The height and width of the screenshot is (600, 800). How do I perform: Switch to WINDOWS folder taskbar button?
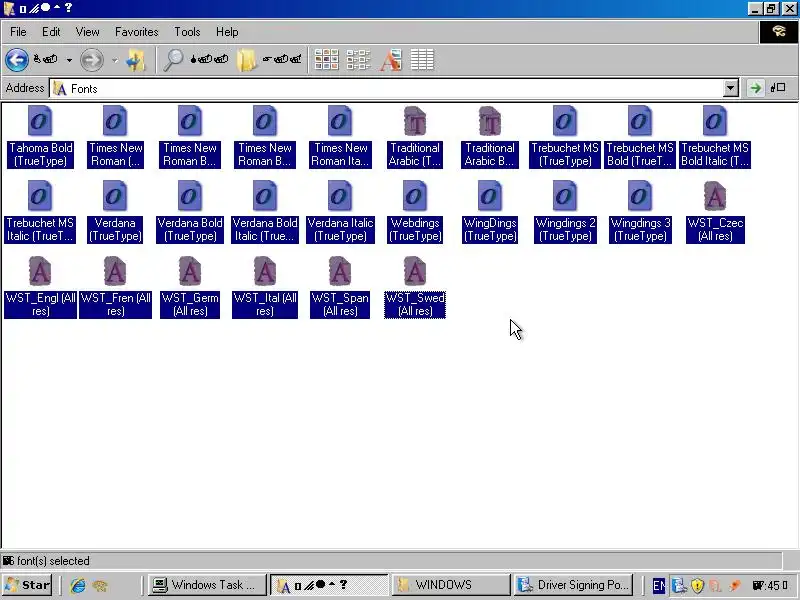451,585
